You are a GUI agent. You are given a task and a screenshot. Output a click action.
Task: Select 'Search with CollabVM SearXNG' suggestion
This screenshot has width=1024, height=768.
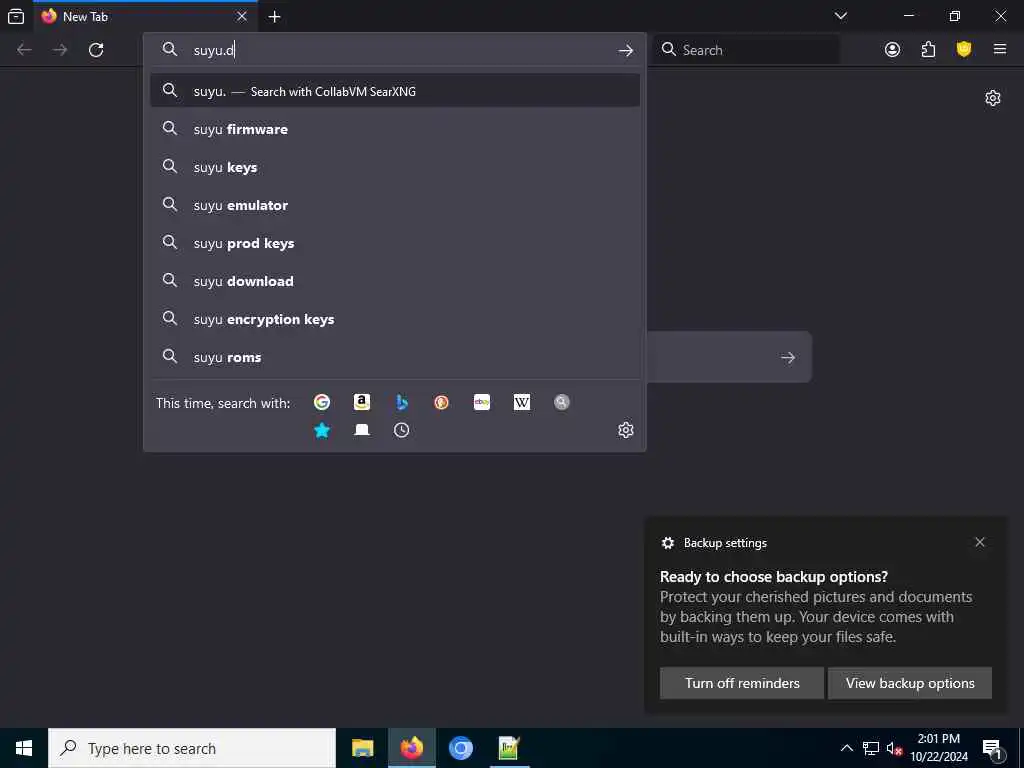pyautogui.click(x=394, y=91)
